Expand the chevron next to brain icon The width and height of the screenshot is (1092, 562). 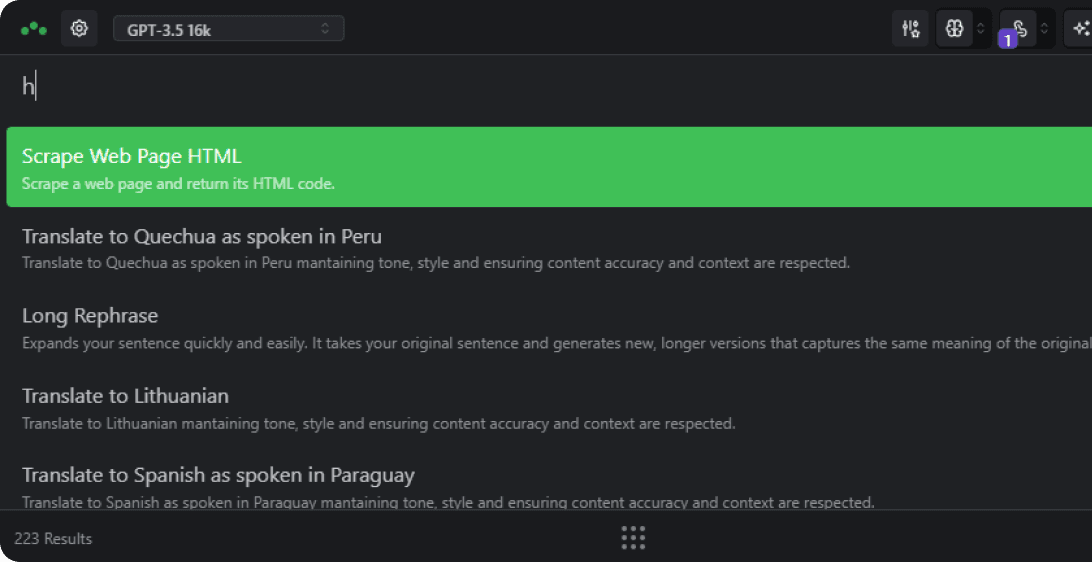(981, 29)
